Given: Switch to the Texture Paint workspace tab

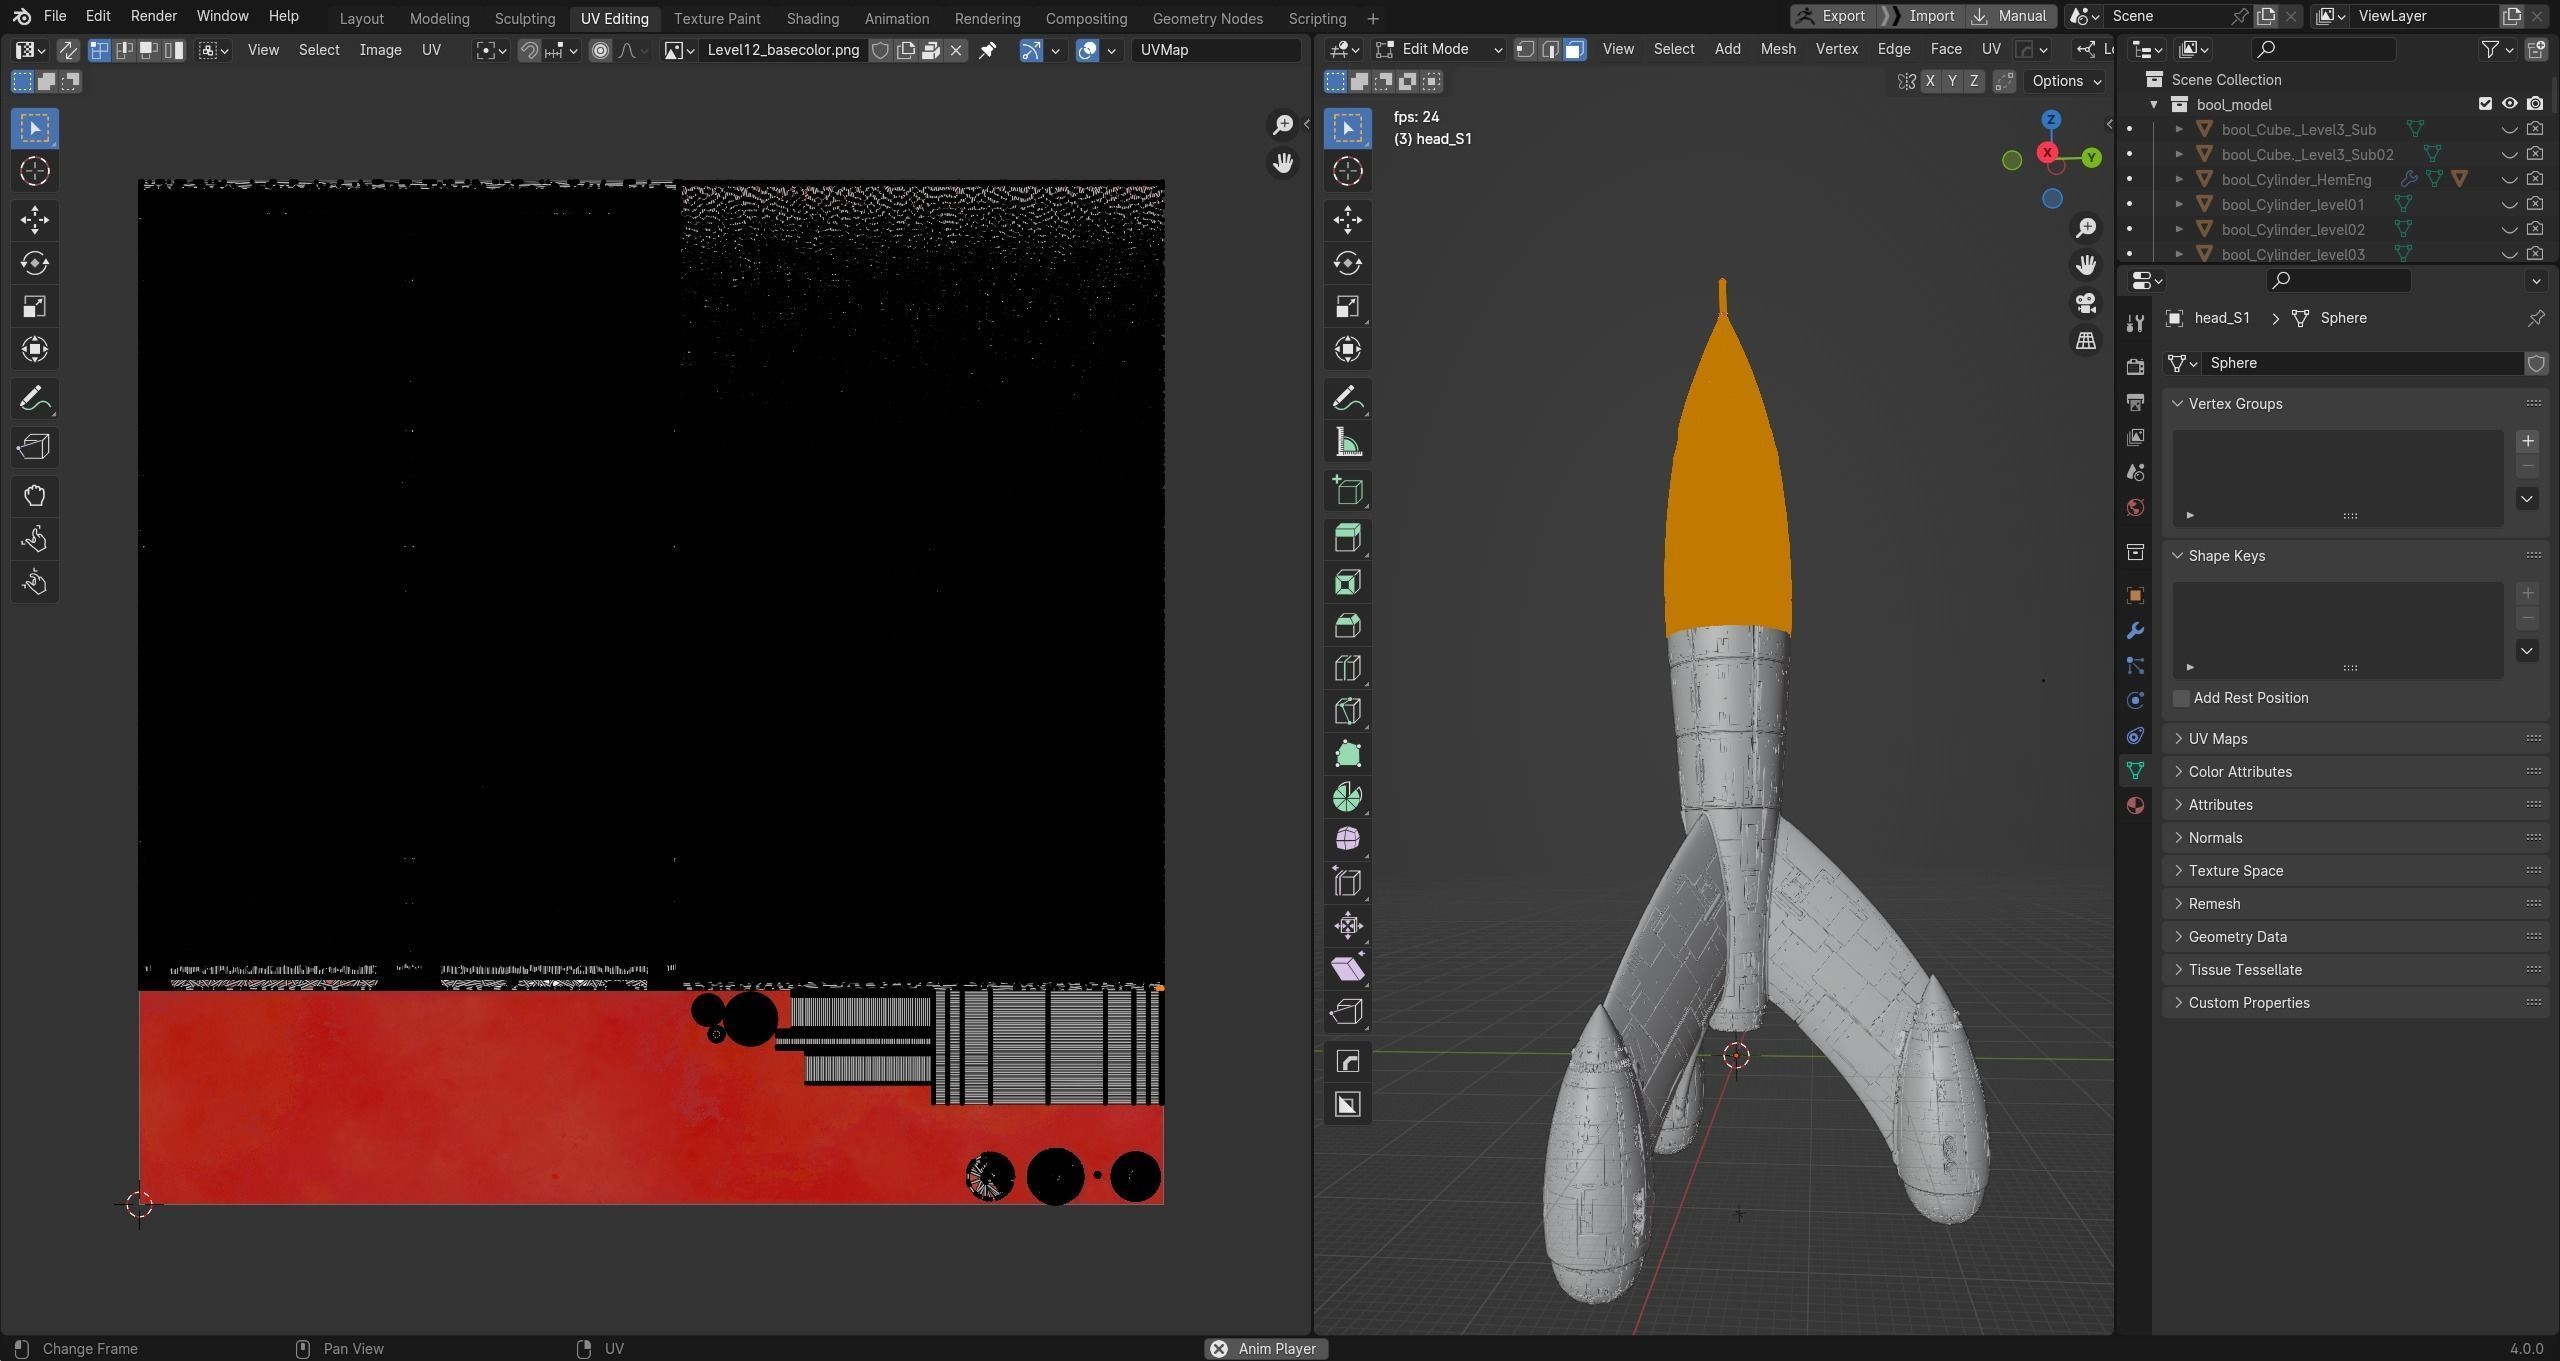Looking at the screenshot, I should (716, 18).
